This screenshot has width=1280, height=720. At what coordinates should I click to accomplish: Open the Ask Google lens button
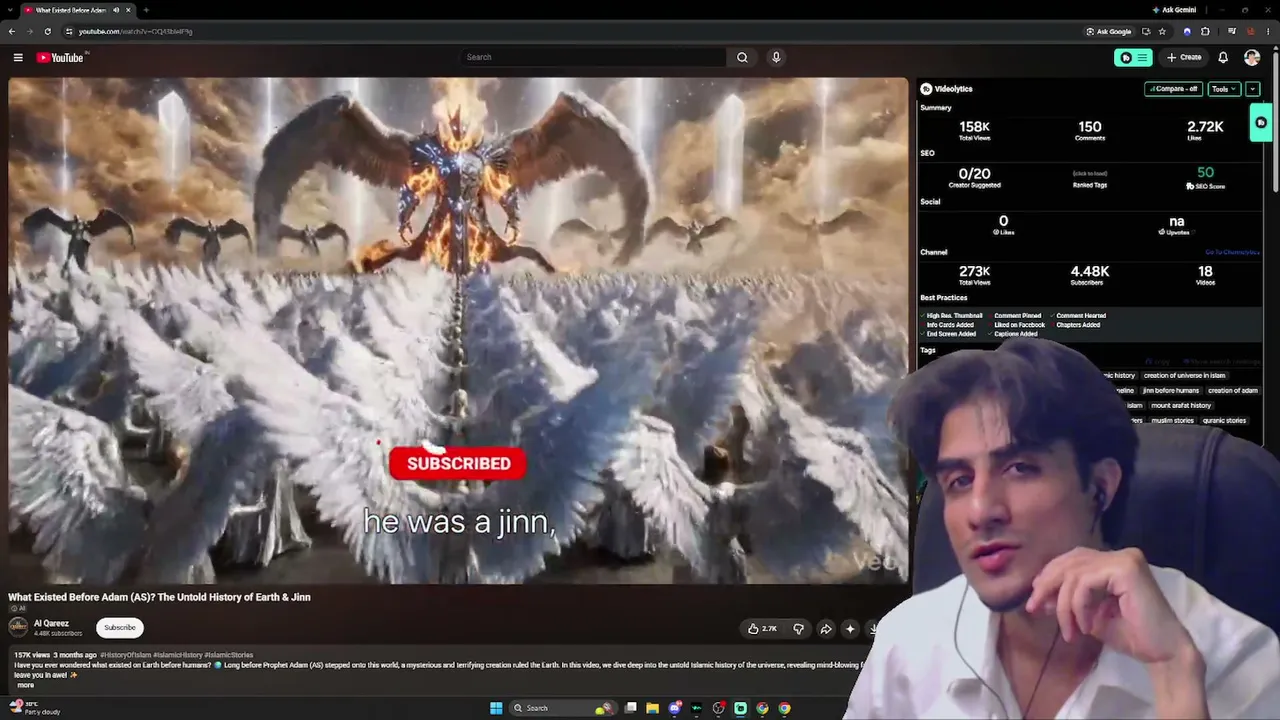click(1109, 31)
